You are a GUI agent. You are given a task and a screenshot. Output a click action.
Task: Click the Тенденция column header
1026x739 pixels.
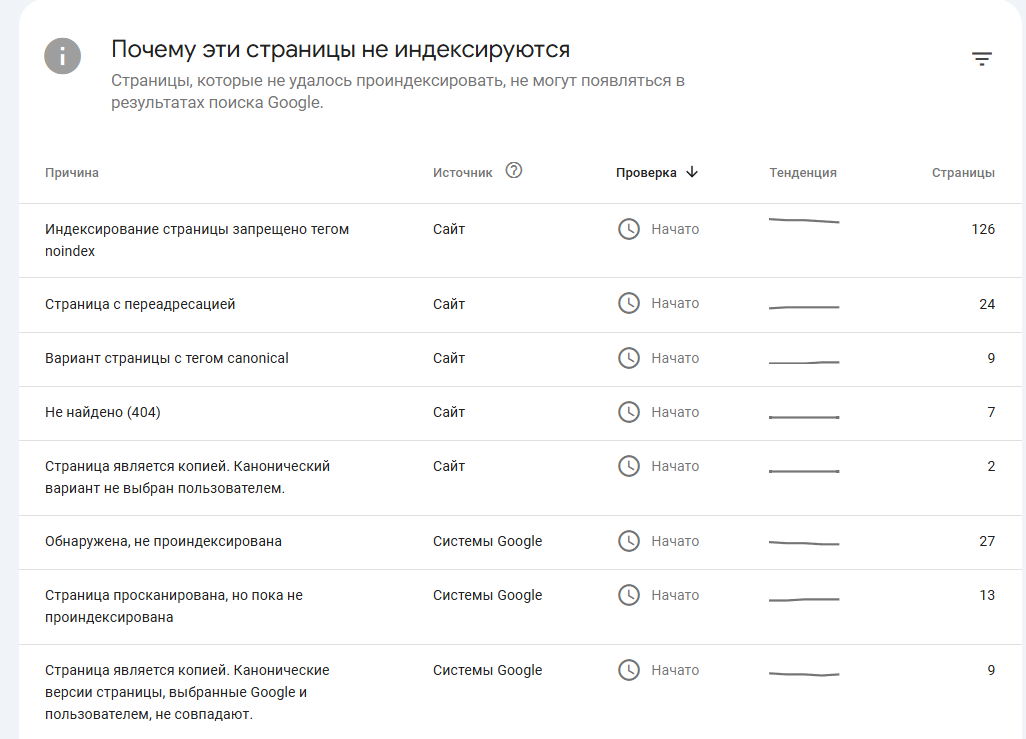[803, 173]
